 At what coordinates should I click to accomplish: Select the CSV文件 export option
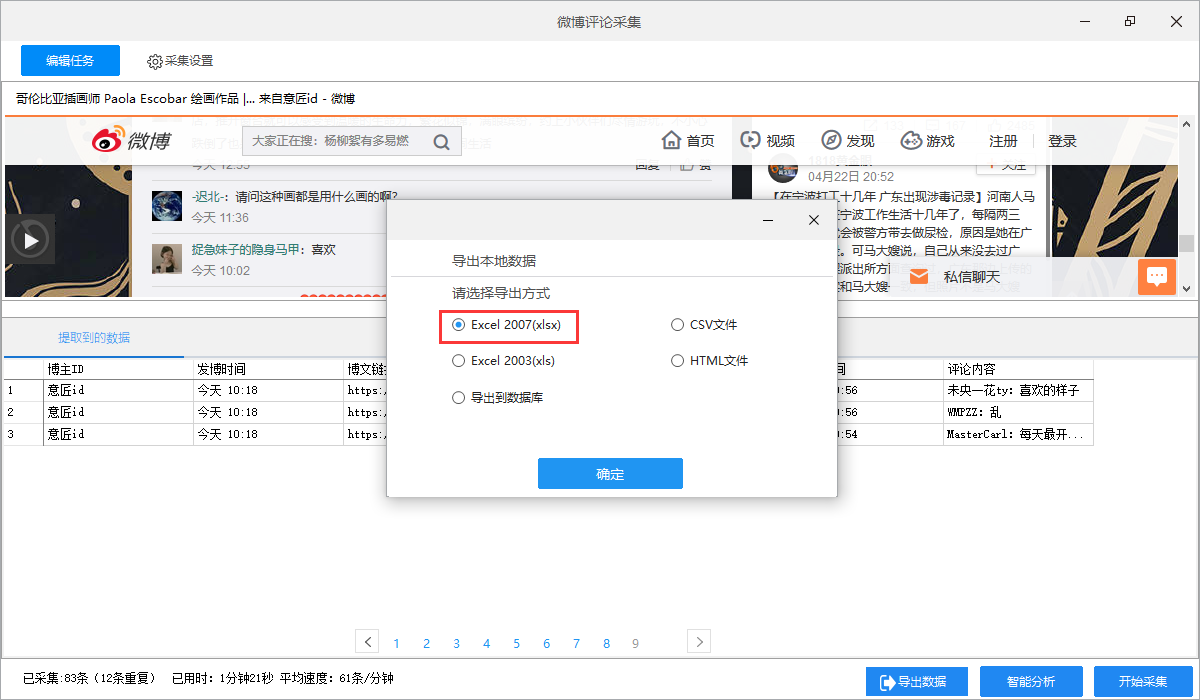(x=704, y=325)
